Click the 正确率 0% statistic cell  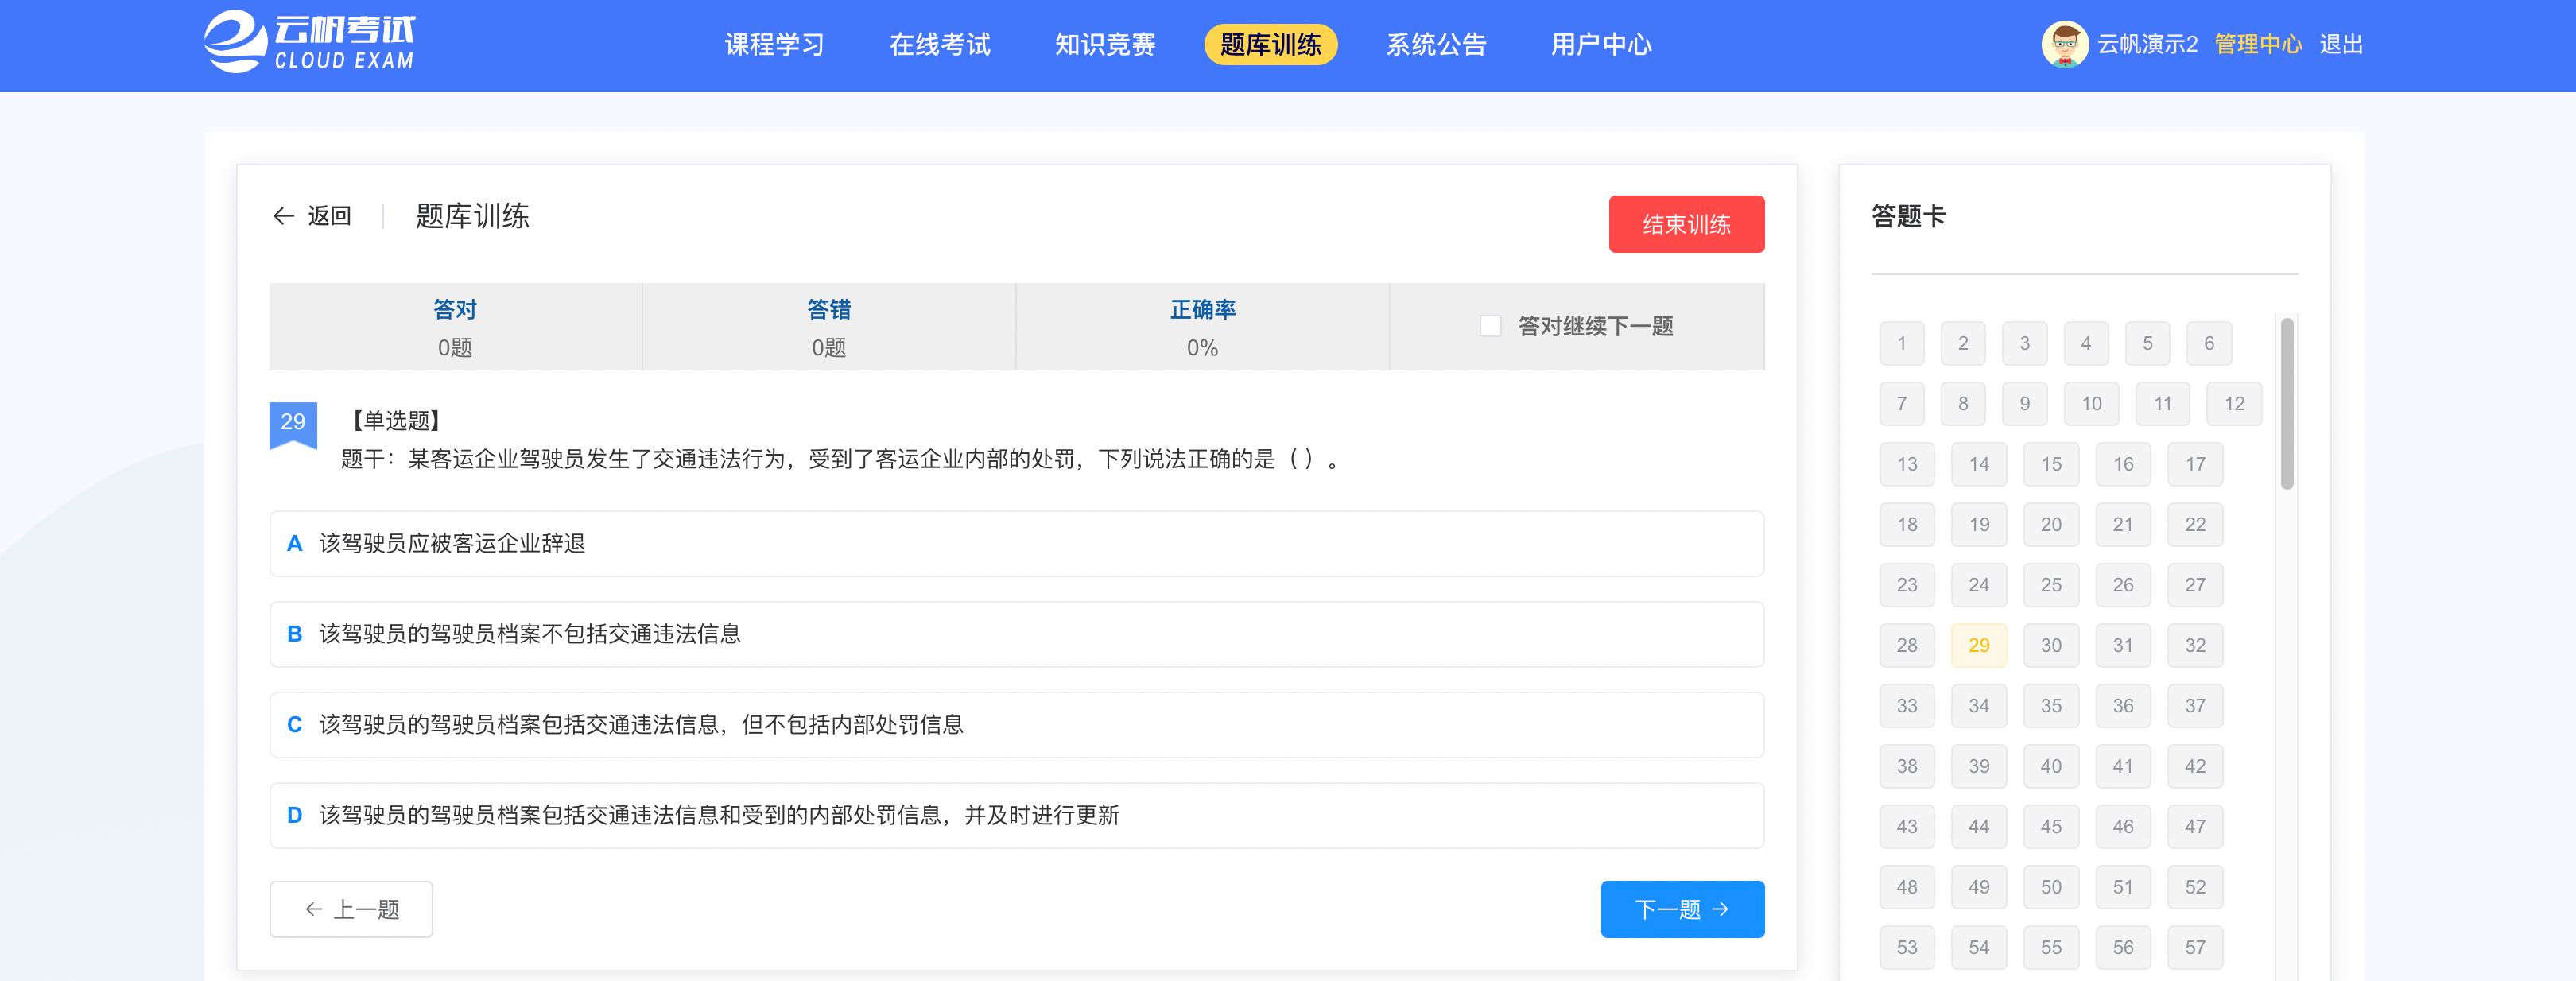pos(1203,327)
